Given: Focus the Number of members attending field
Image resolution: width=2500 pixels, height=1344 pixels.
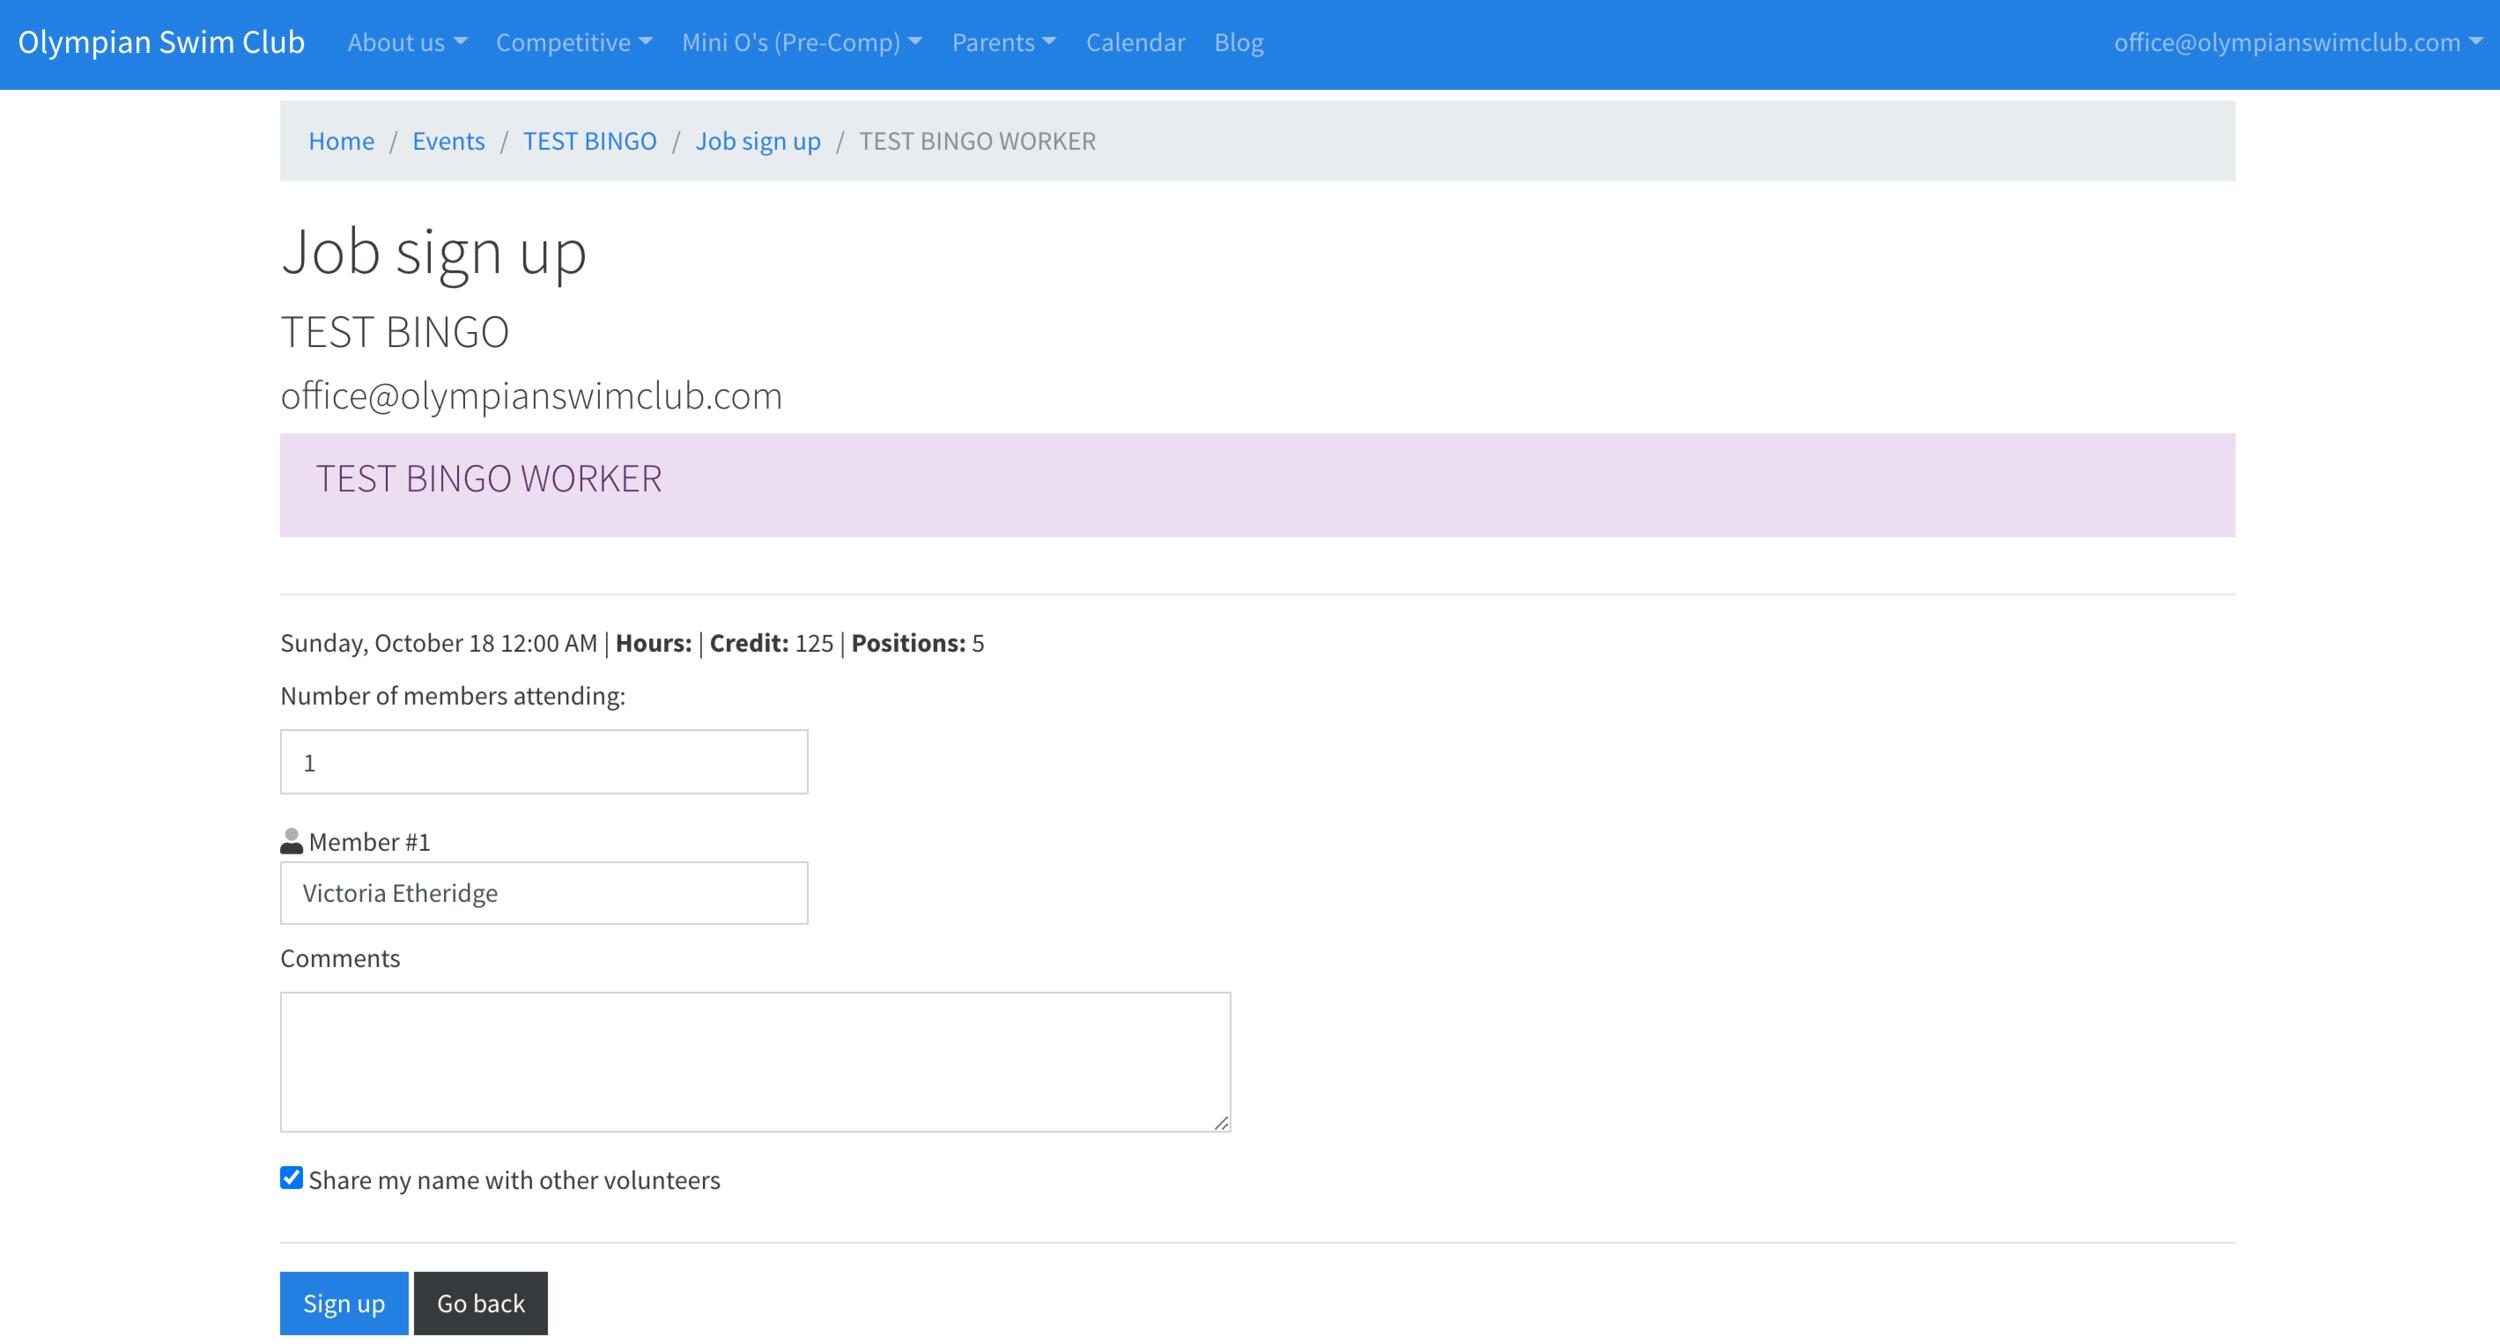Looking at the screenshot, I should (x=544, y=762).
